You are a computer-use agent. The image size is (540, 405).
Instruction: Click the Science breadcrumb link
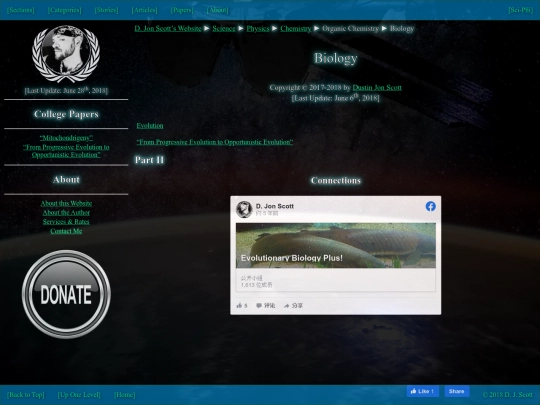click(224, 29)
